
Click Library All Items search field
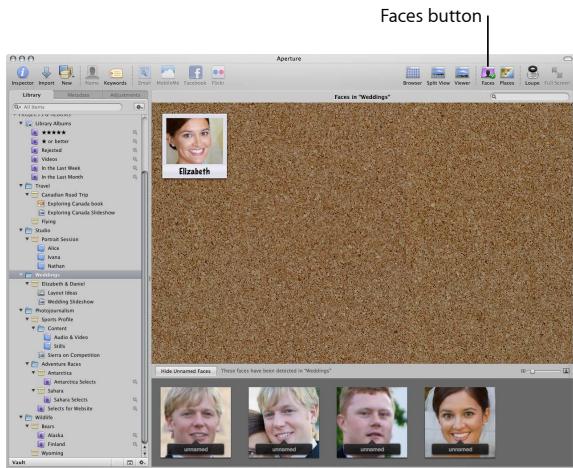pyautogui.click(x=67, y=107)
